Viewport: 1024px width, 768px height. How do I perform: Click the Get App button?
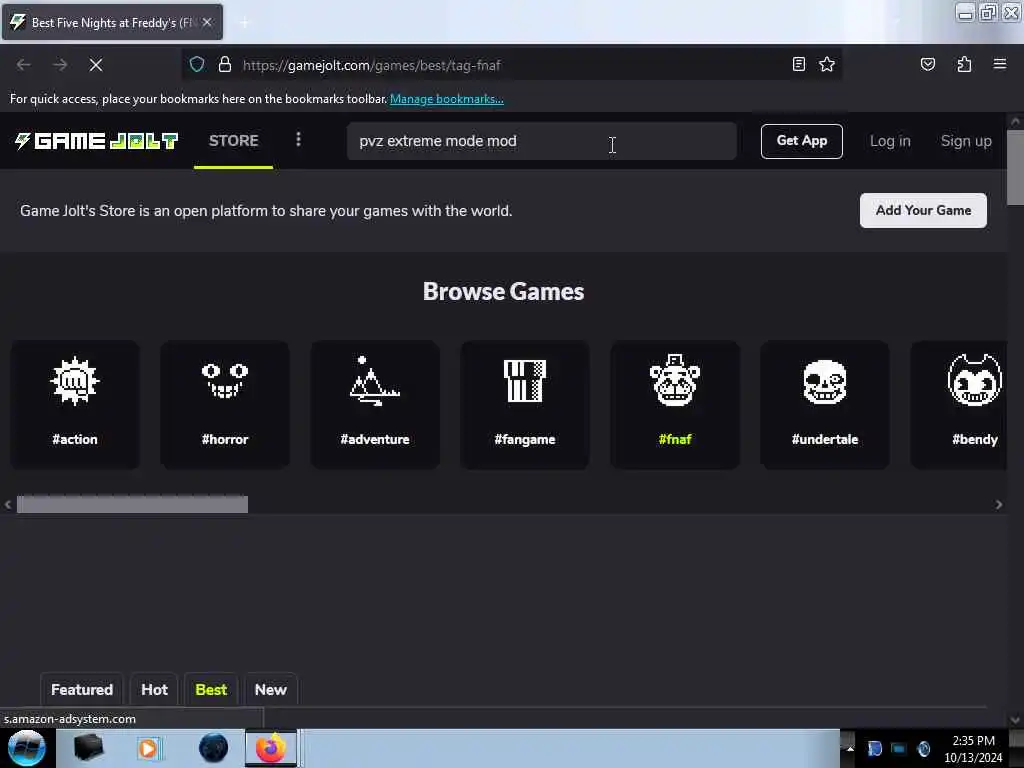click(x=801, y=140)
